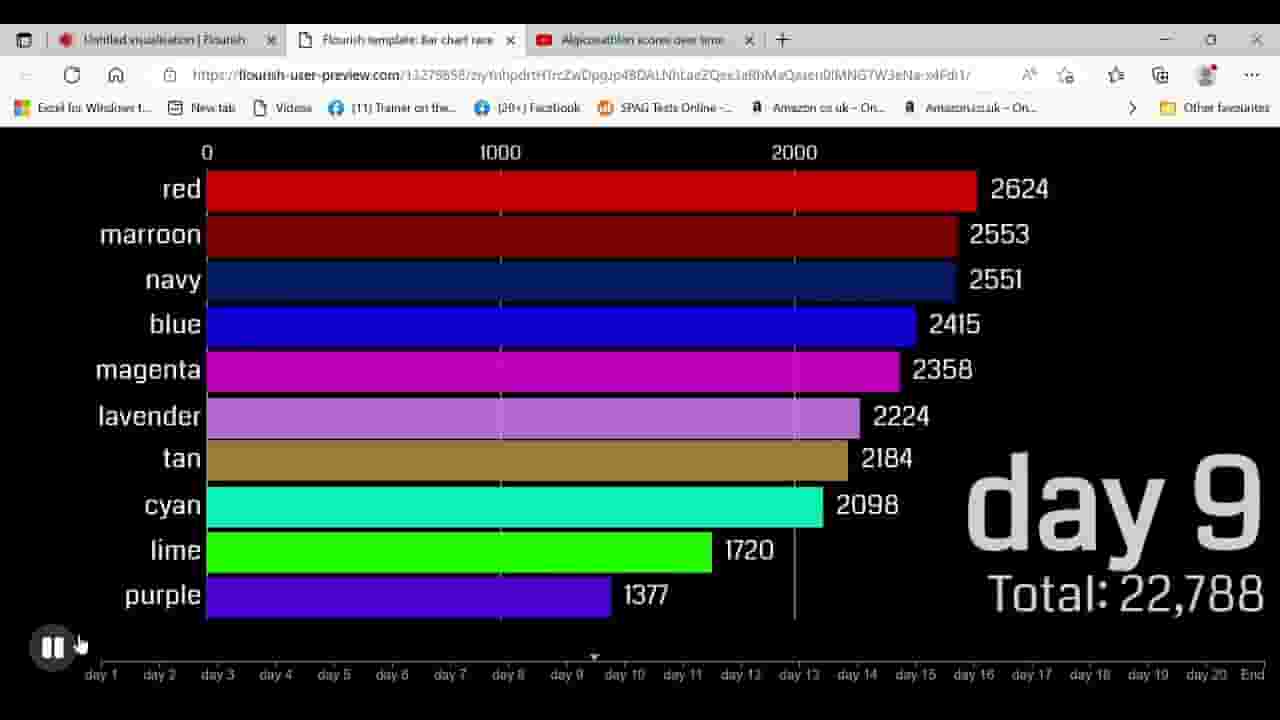Jump to End on the timeline
The width and height of the screenshot is (1280, 720).
[x=1253, y=675]
